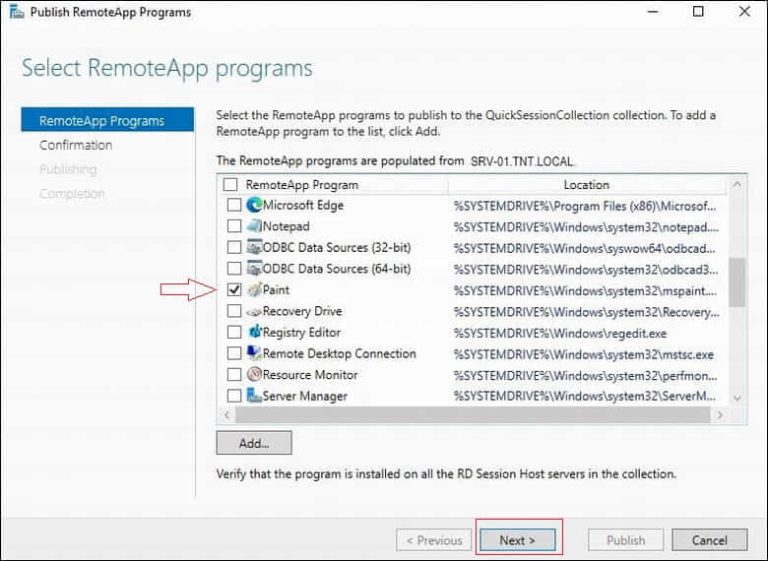Image resolution: width=768 pixels, height=561 pixels.
Task: Sort by the Location column header
Action: pyautogui.click(x=586, y=185)
